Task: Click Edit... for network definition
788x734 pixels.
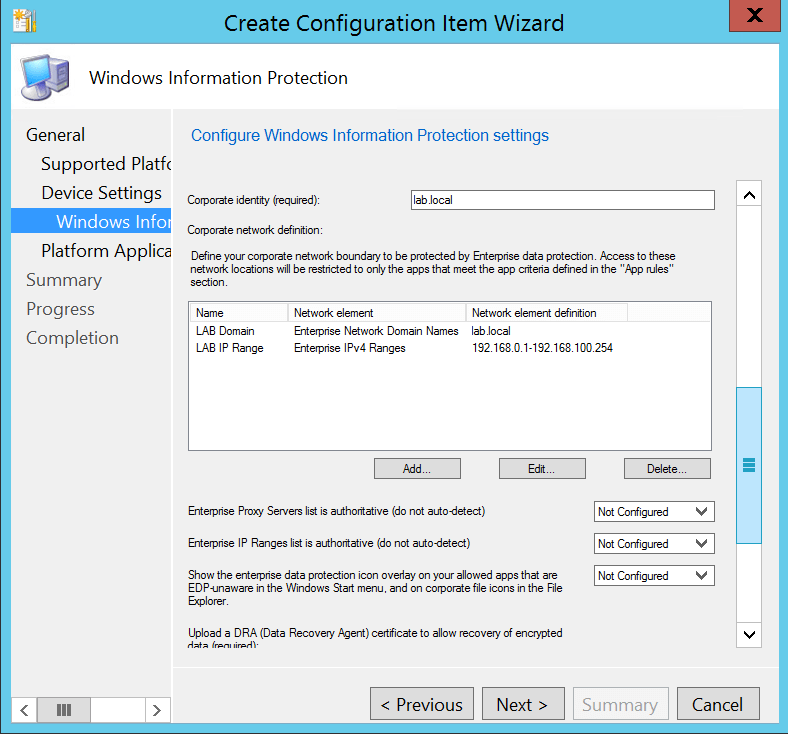Action: 542,469
